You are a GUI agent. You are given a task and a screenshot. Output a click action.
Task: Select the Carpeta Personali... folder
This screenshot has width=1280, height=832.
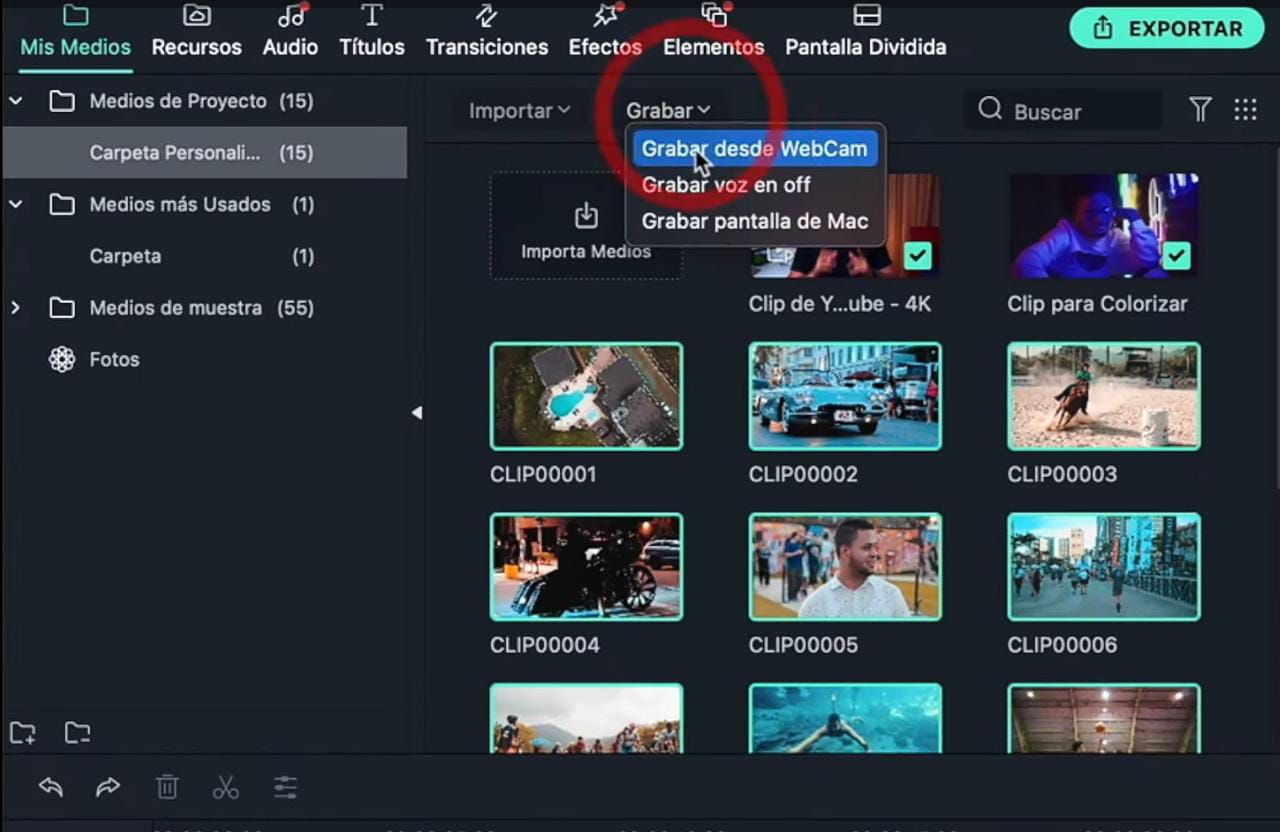(204, 153)
